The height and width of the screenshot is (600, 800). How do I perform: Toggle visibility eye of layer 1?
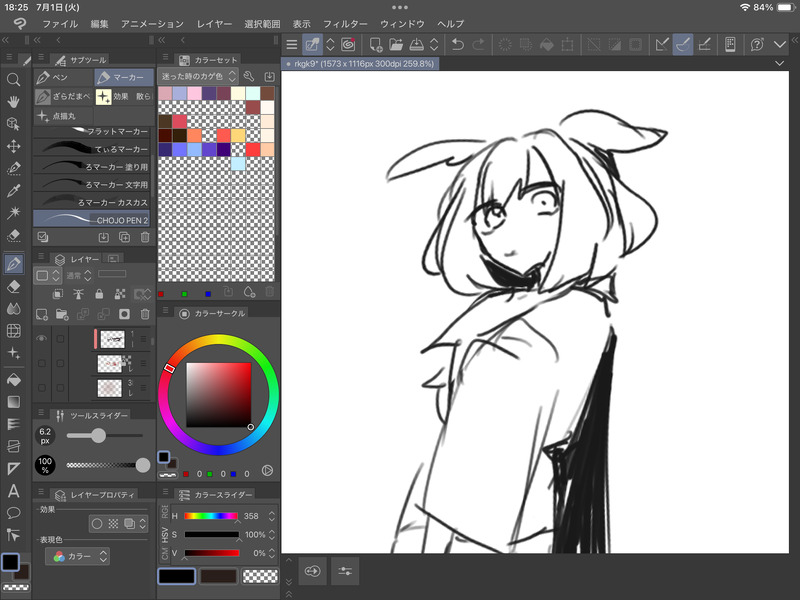(42, 338)
